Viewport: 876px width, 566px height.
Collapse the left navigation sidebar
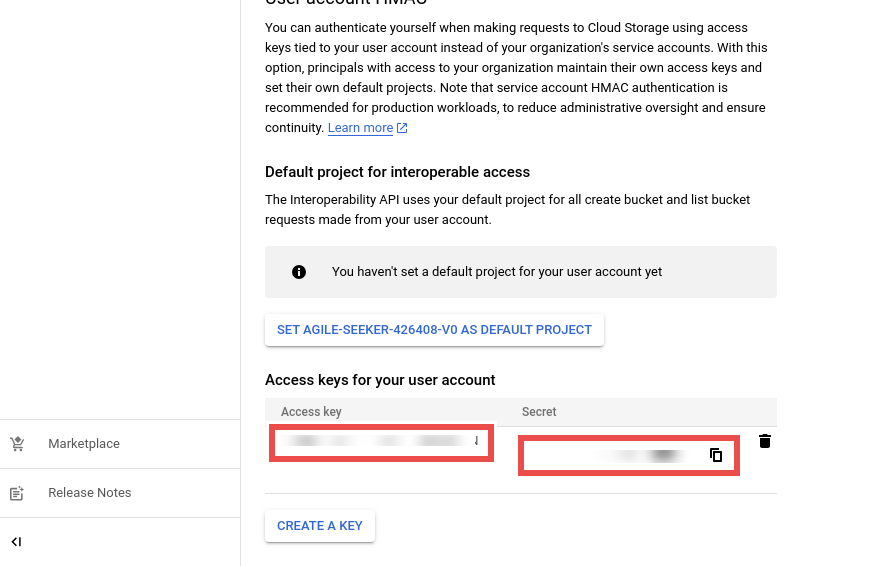click(16, 542)
